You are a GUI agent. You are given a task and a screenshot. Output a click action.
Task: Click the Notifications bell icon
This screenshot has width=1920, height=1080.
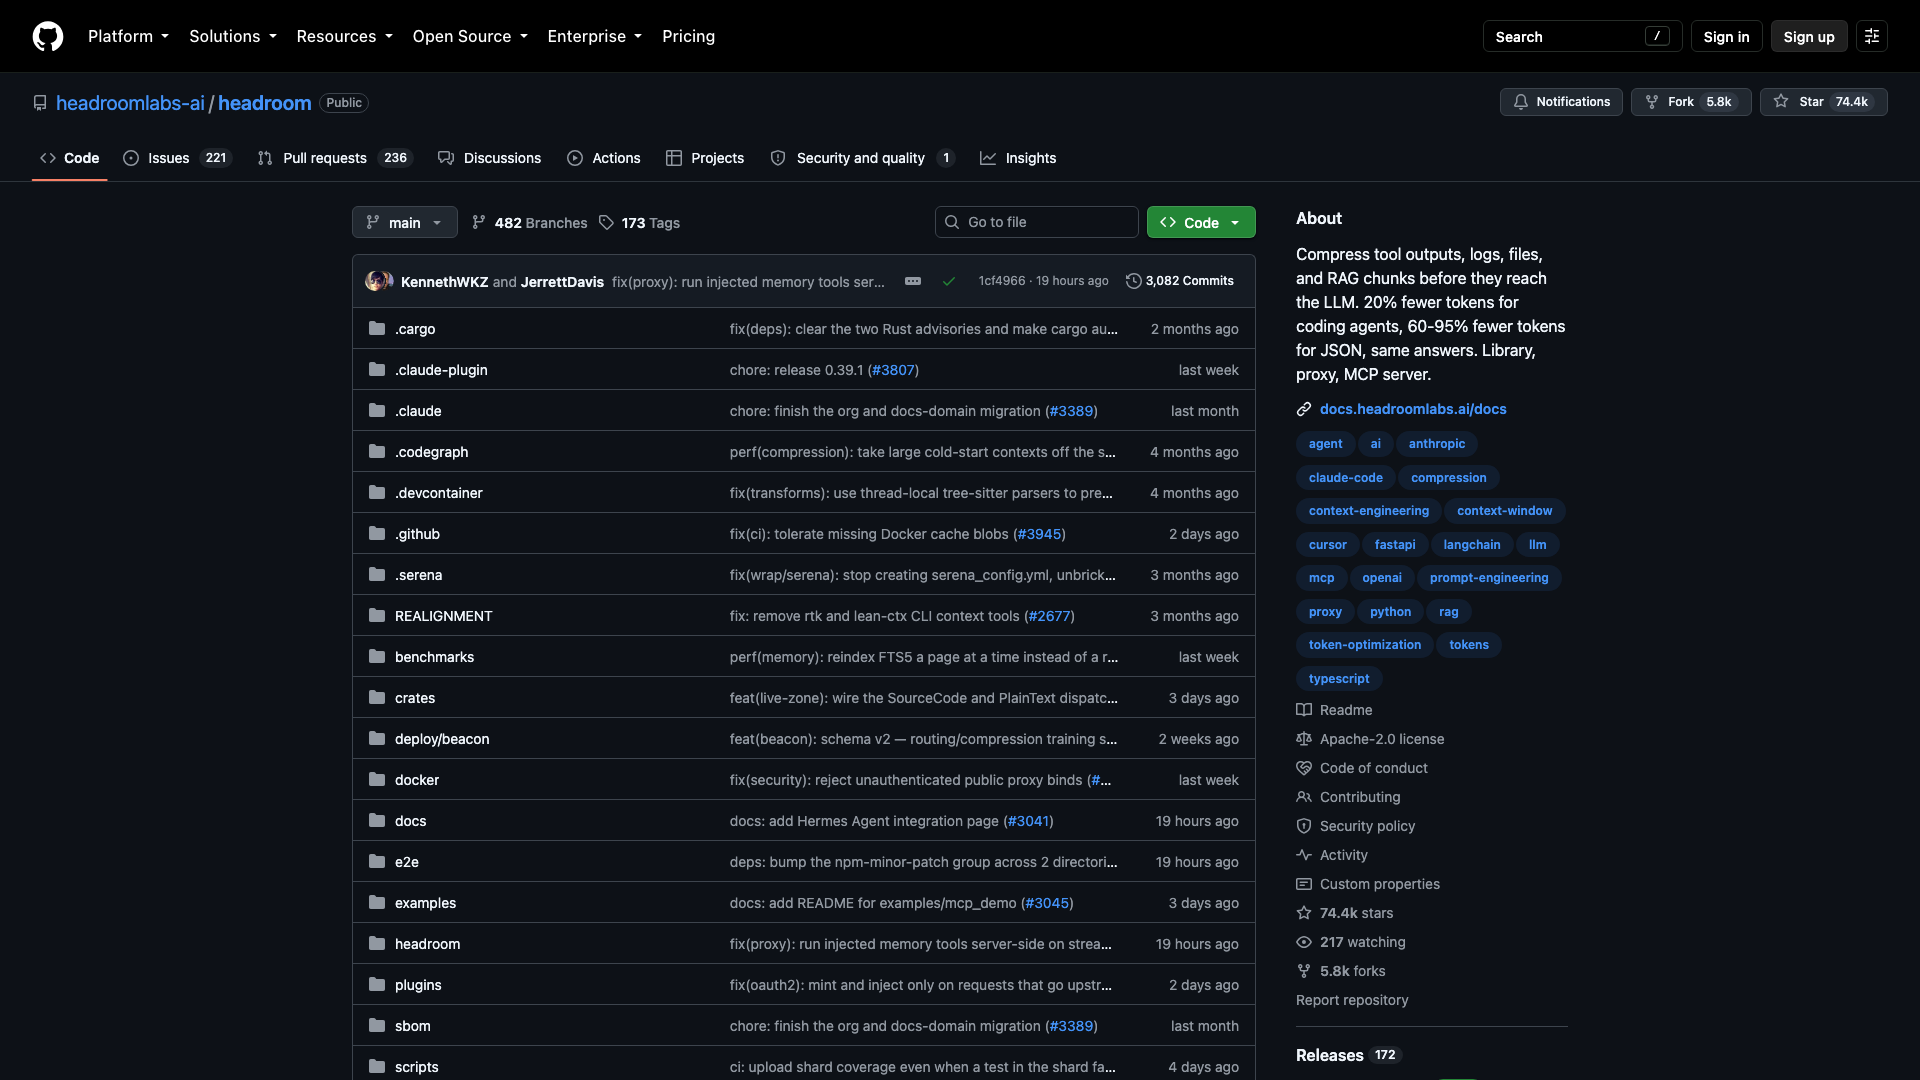1520,102
